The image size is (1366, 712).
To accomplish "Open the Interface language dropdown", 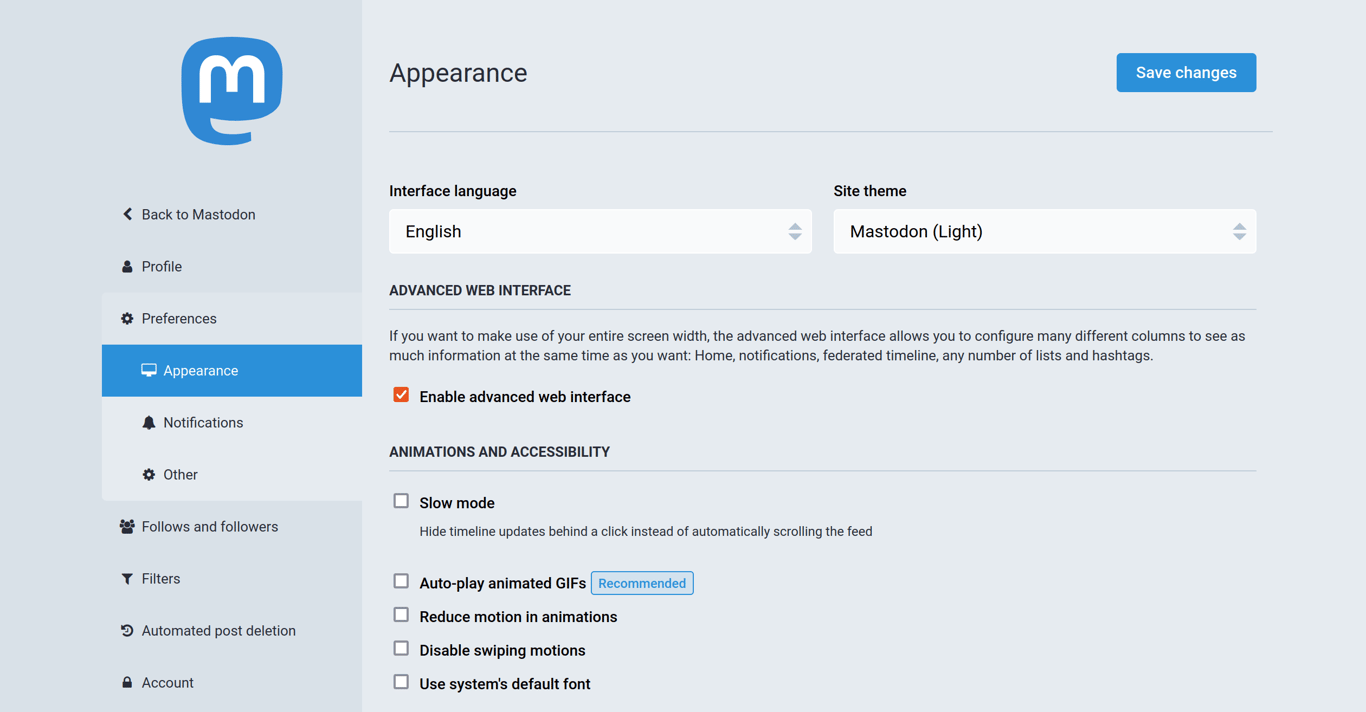I will (600, 232).
